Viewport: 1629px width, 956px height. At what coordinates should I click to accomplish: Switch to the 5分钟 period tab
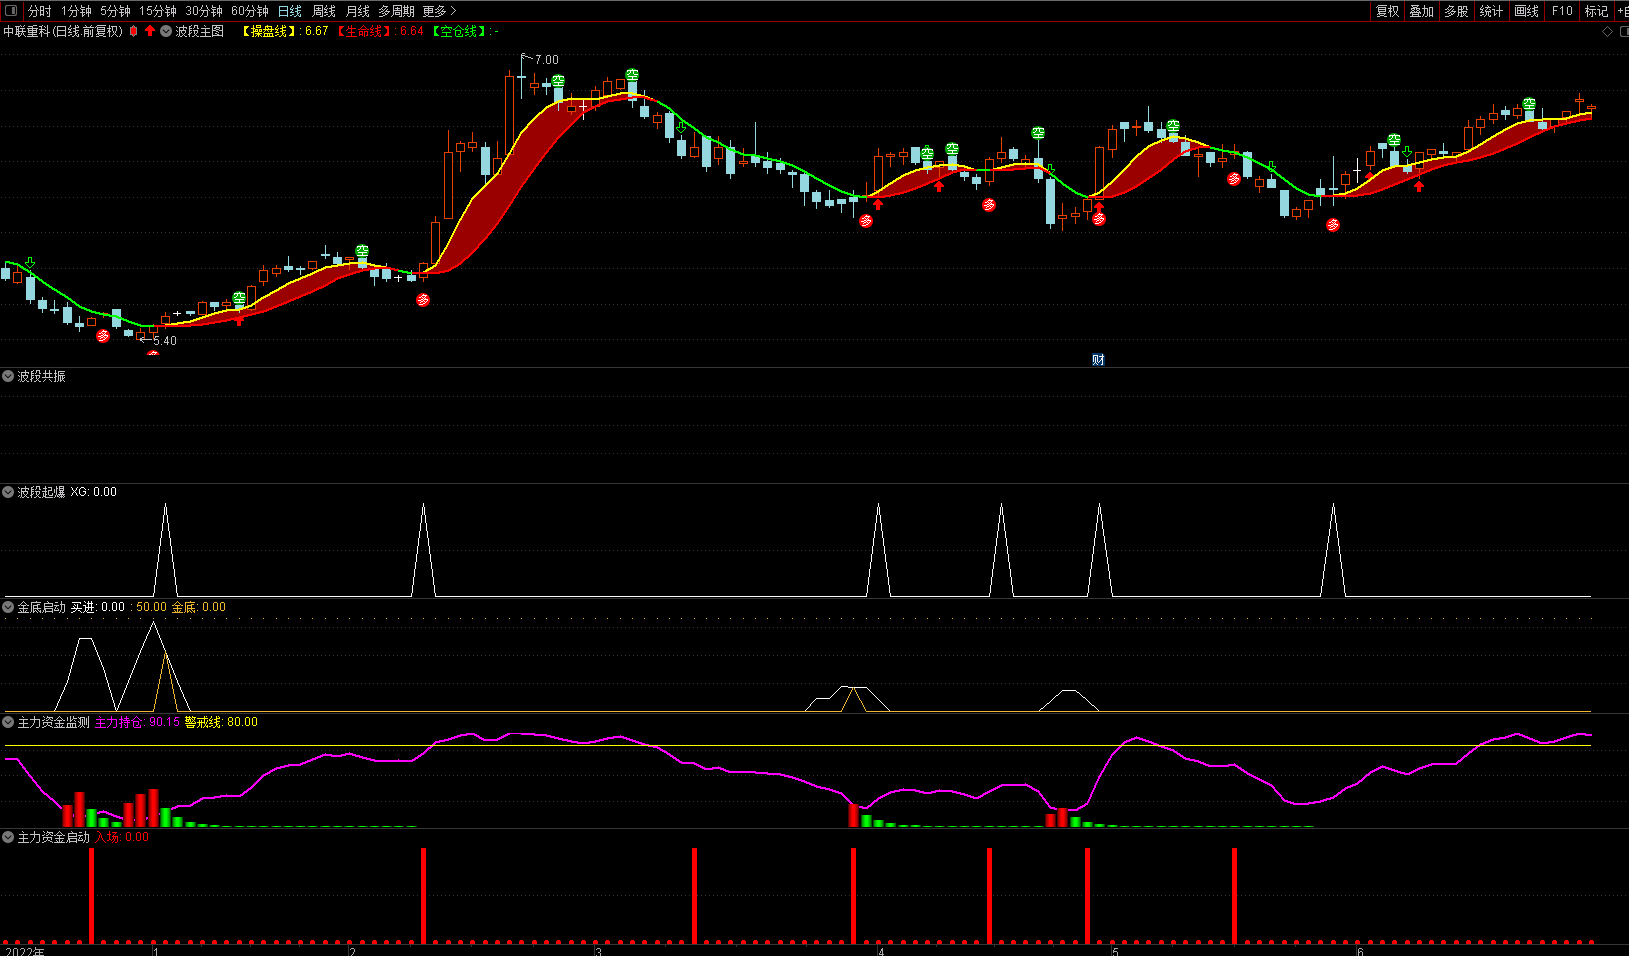(x=115, y=11)
